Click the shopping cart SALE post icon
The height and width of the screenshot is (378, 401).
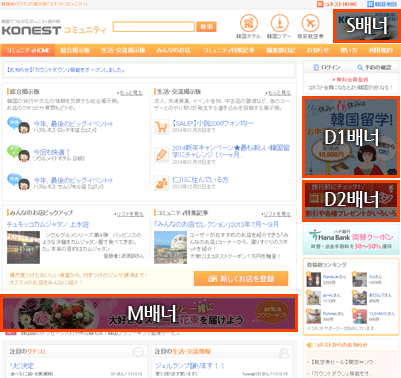pos(162,127)
